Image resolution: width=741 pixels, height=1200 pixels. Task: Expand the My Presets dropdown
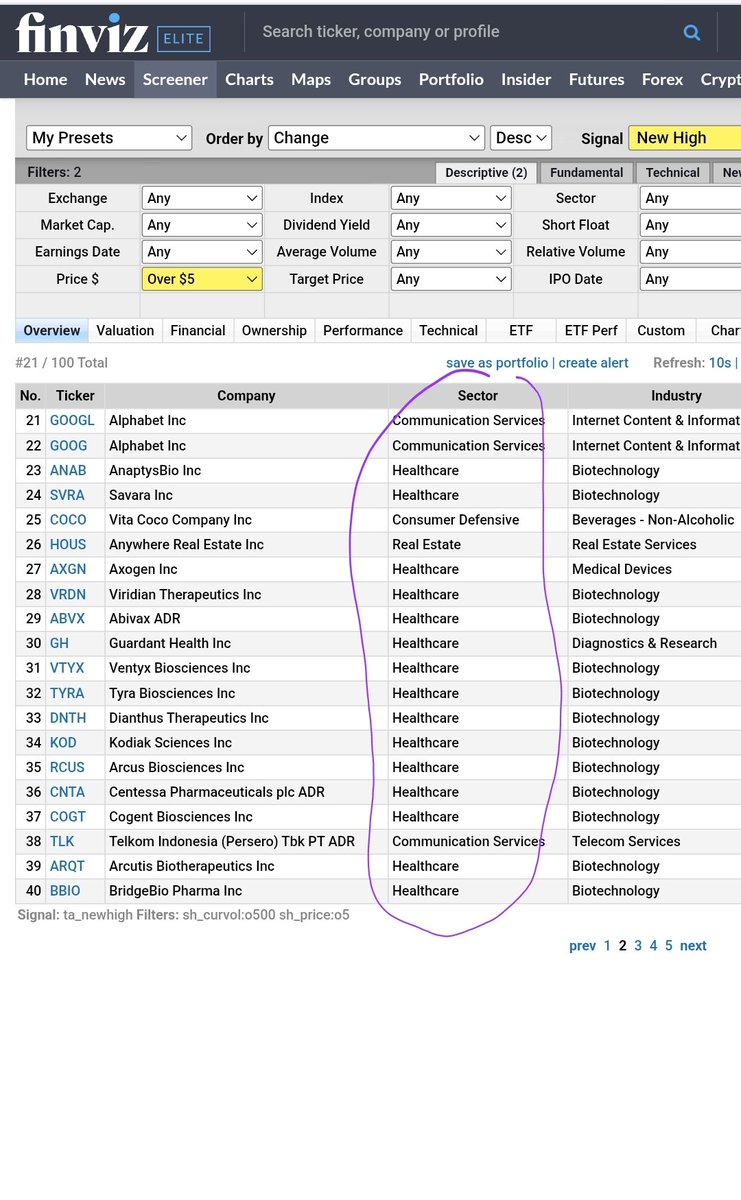(x=109, y=138)
